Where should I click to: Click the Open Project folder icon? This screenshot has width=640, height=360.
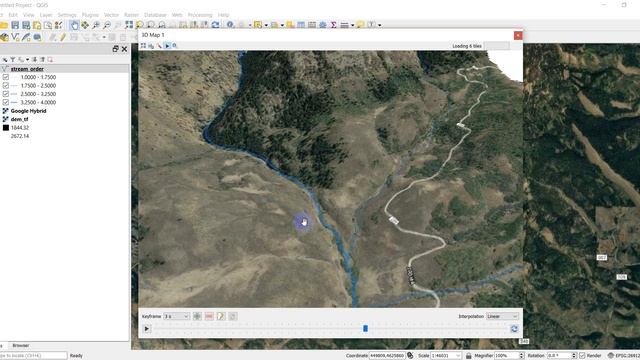point(4,25)
